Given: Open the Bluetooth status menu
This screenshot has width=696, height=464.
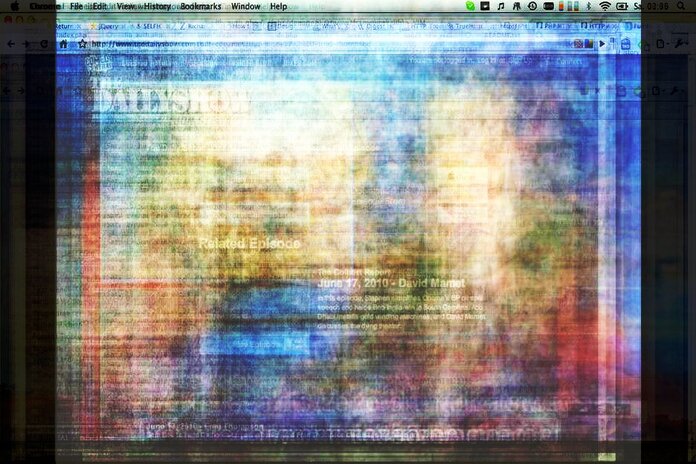Looking at the screenshot, I should 589,6.
